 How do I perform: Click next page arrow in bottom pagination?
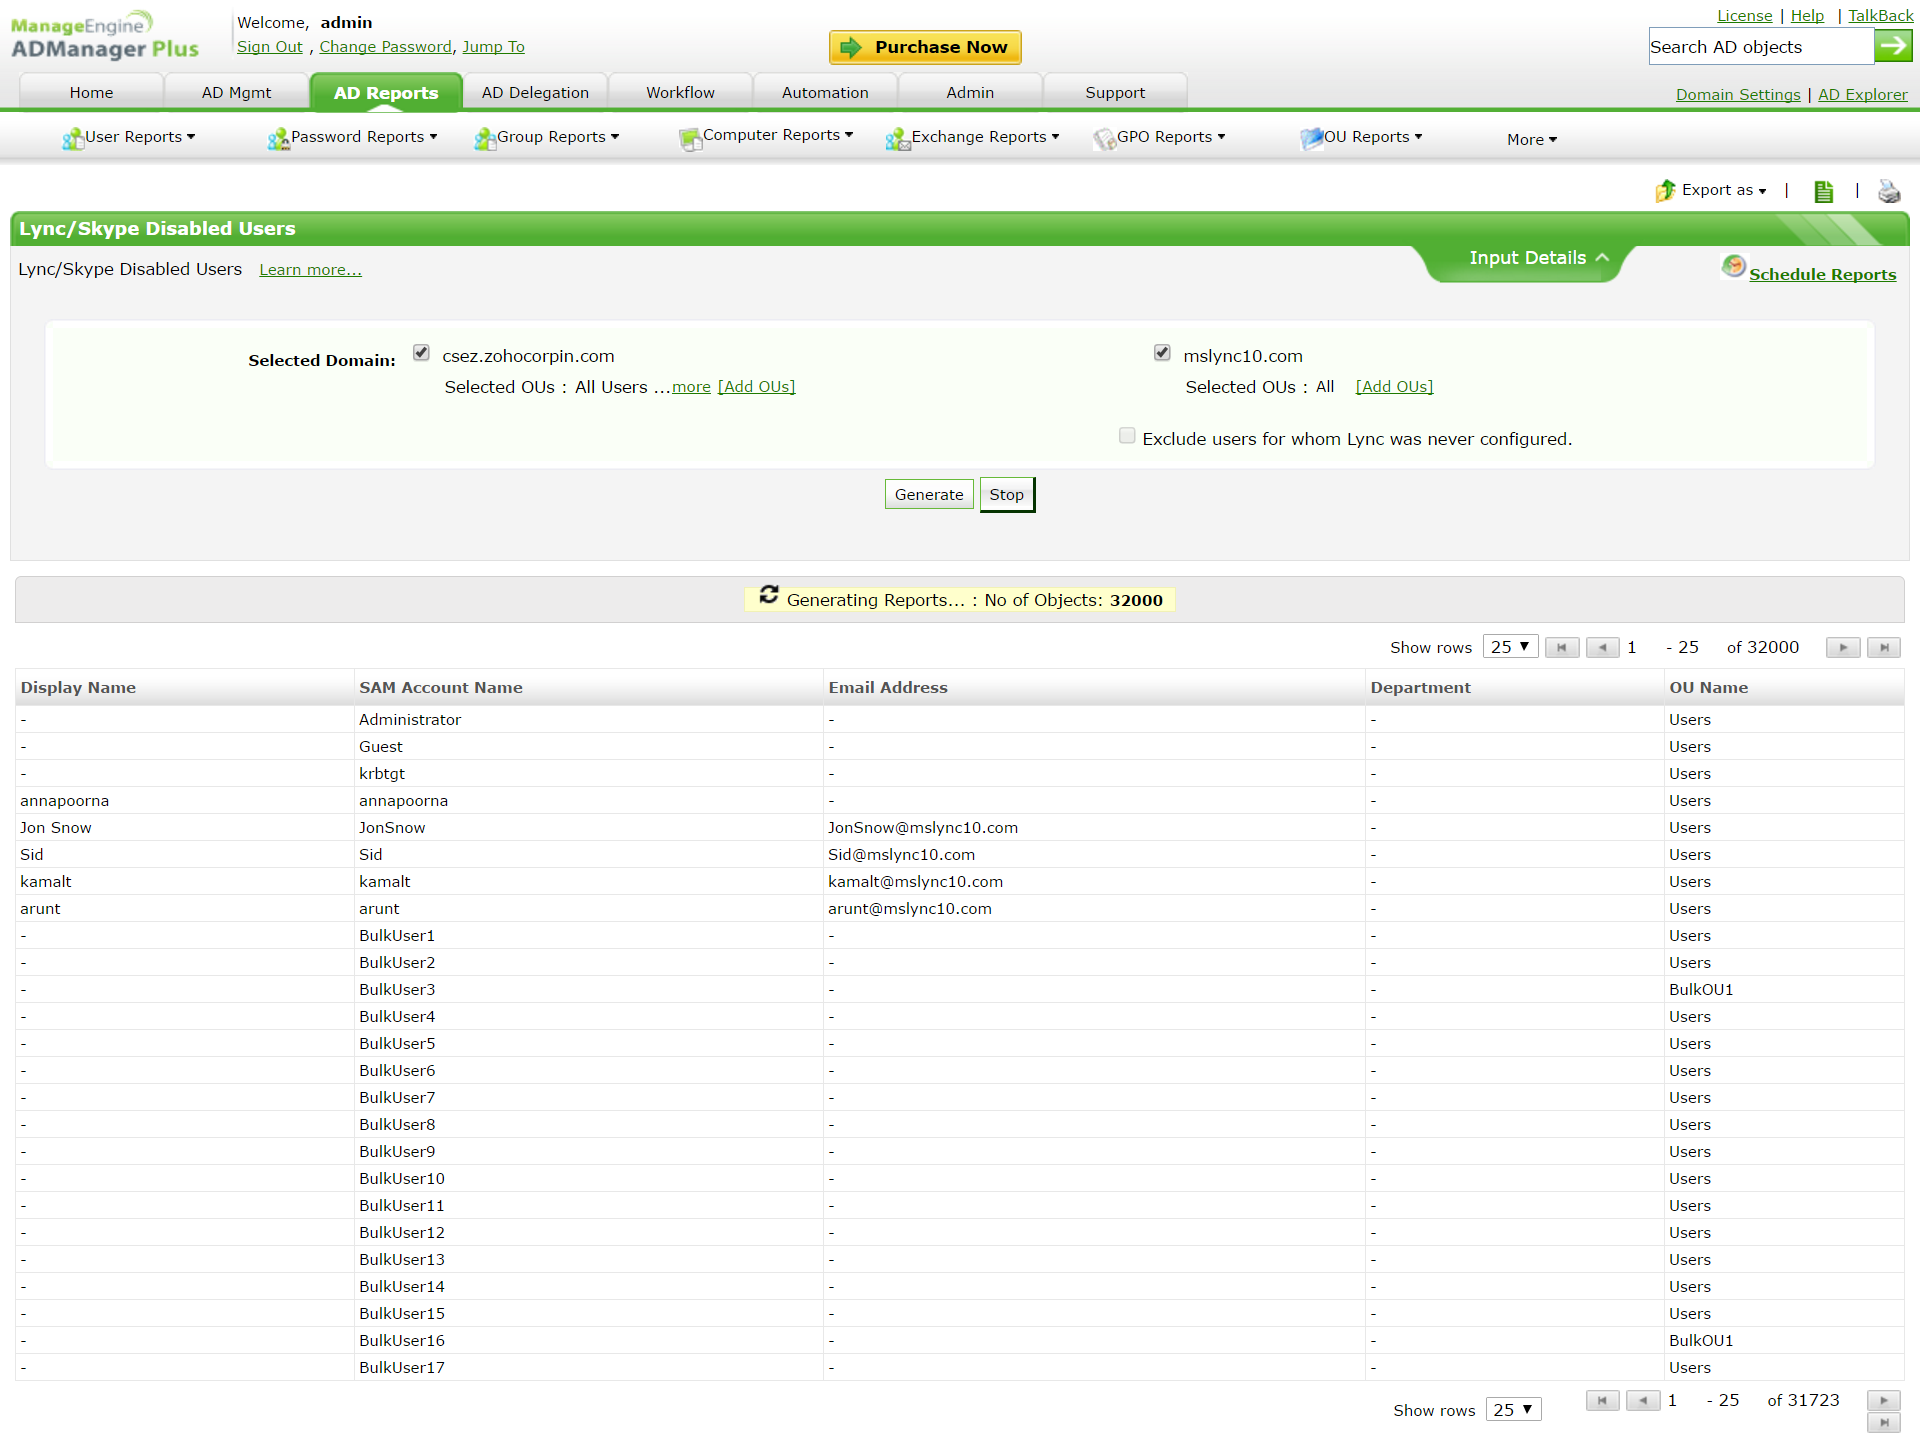(1883, 1400)
